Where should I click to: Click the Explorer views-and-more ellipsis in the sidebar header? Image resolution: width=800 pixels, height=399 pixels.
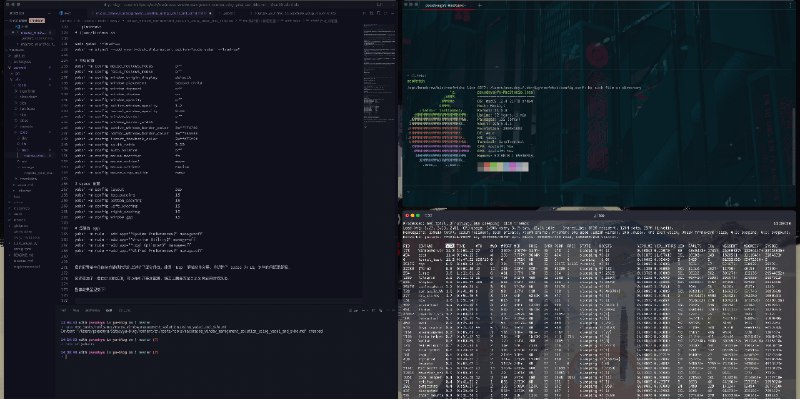pyautogui.click(x=51, y=13)
